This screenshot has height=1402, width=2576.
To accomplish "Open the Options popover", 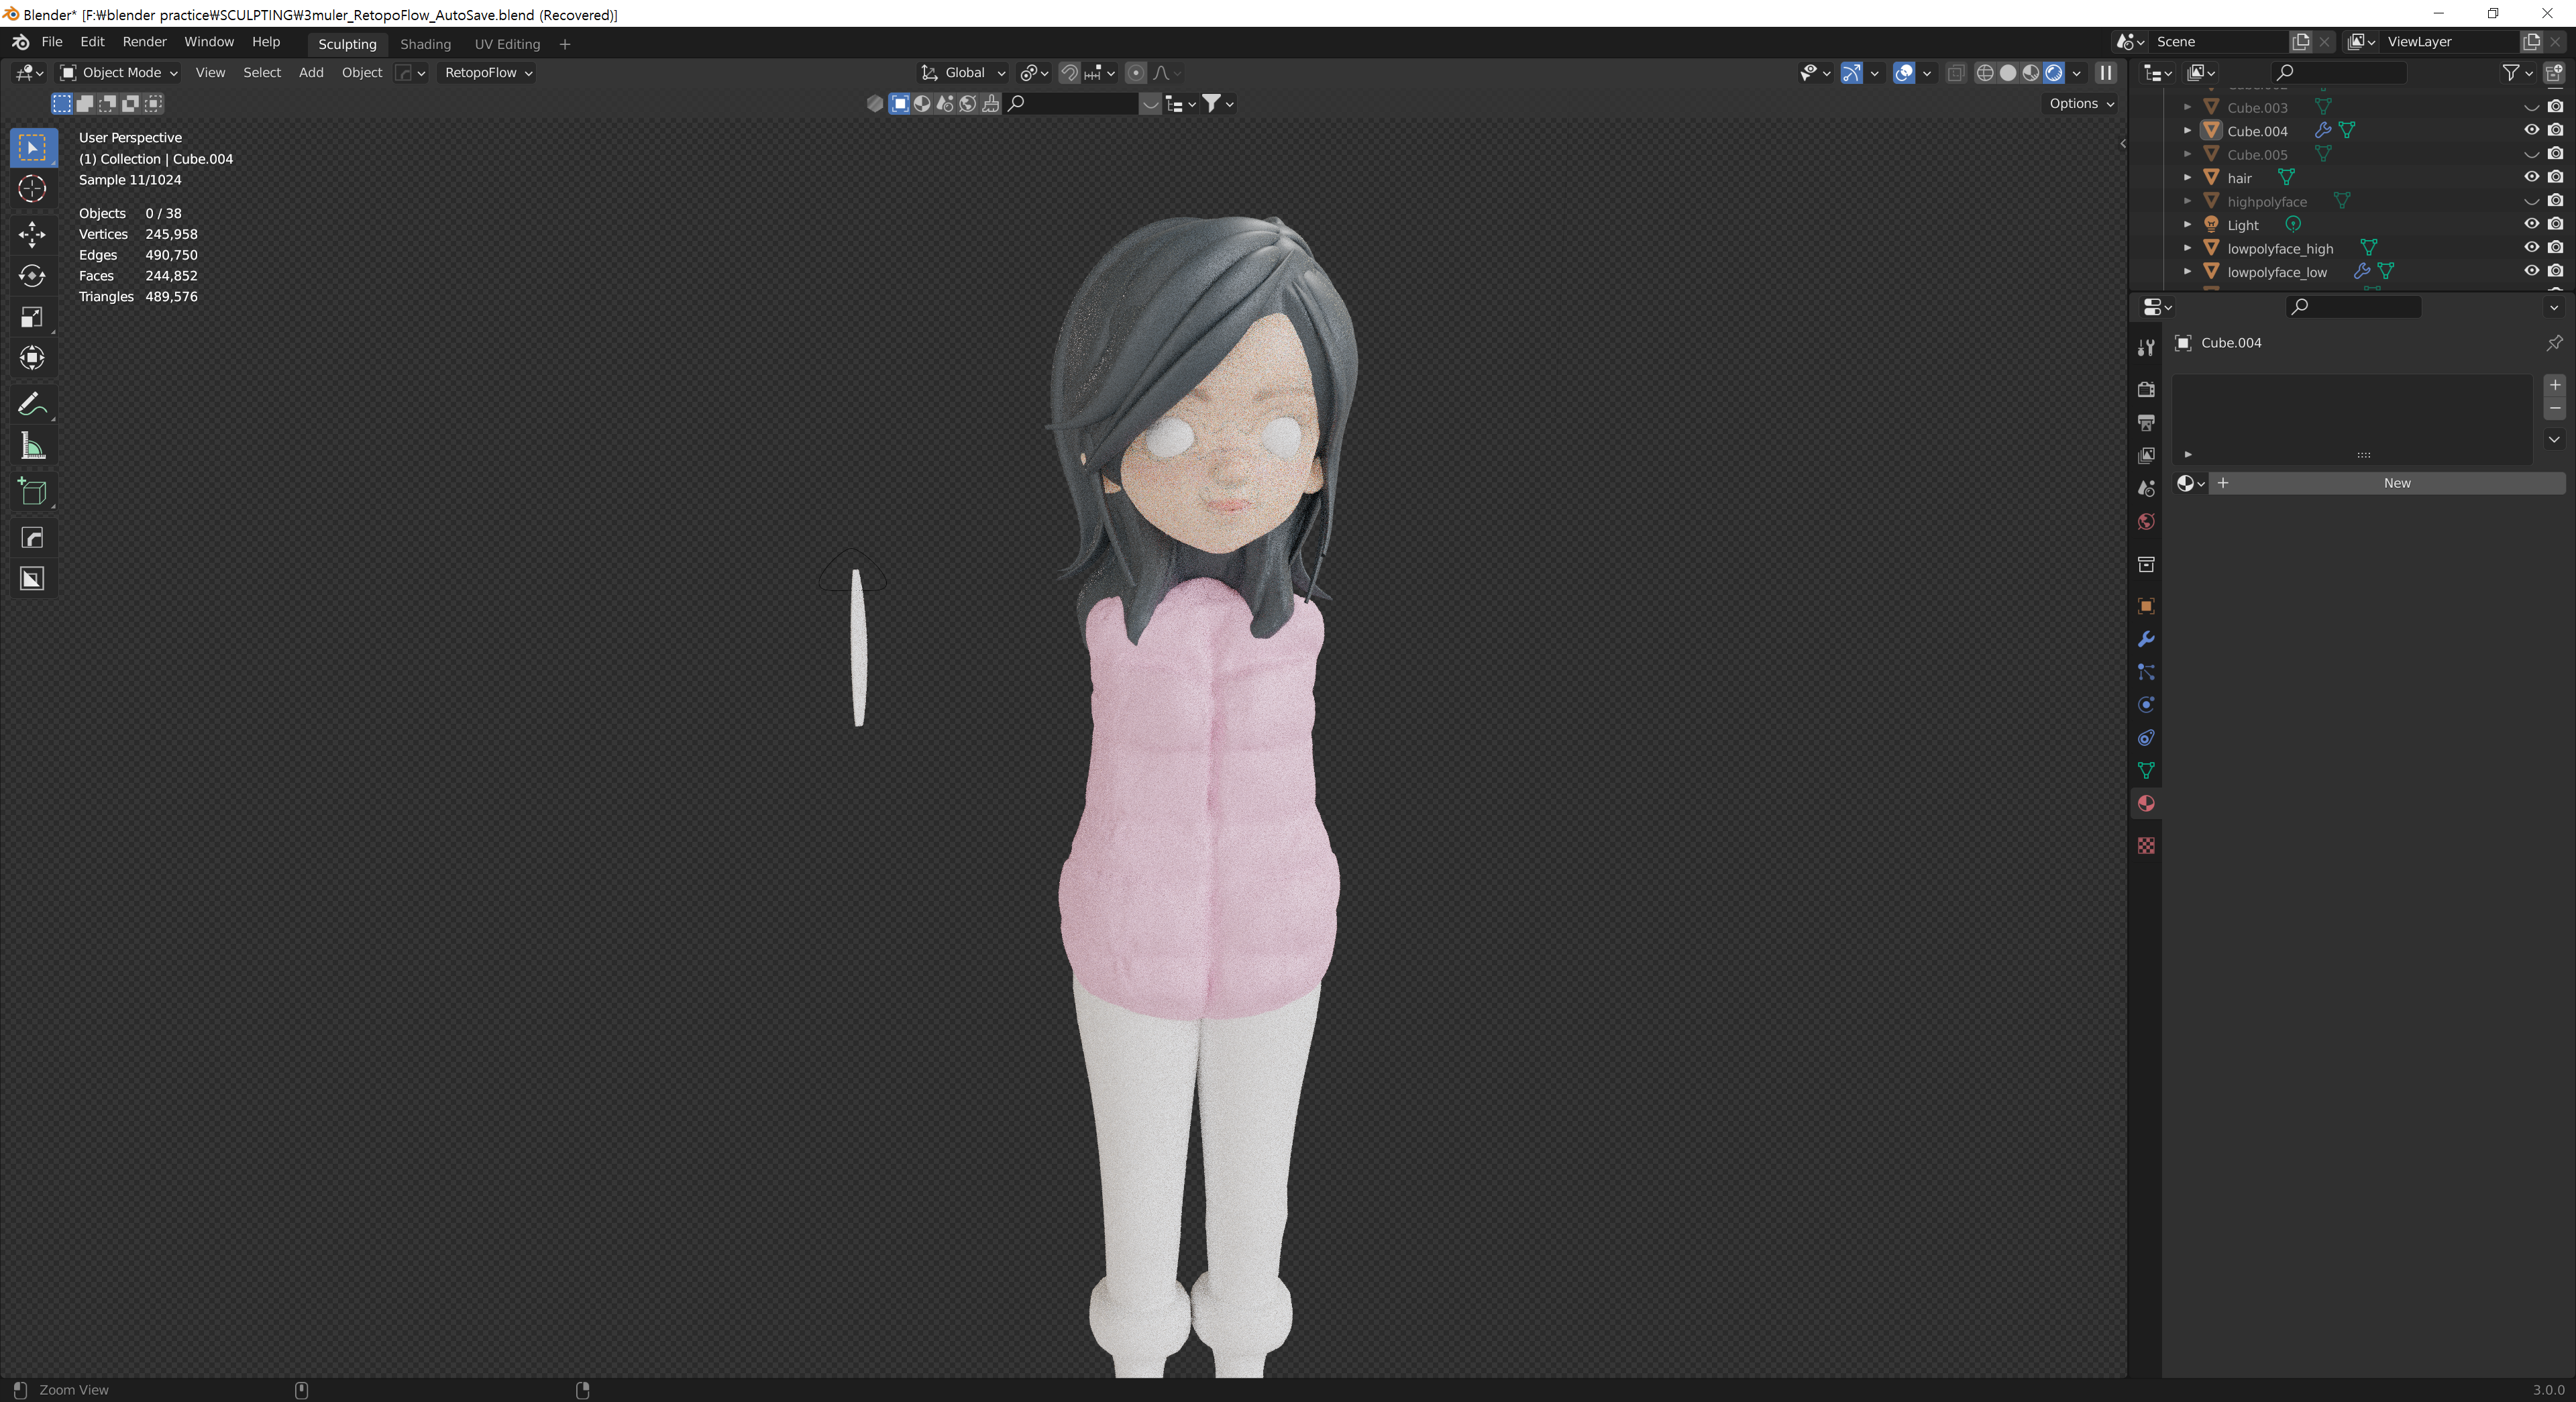I will click(2081, 103).
